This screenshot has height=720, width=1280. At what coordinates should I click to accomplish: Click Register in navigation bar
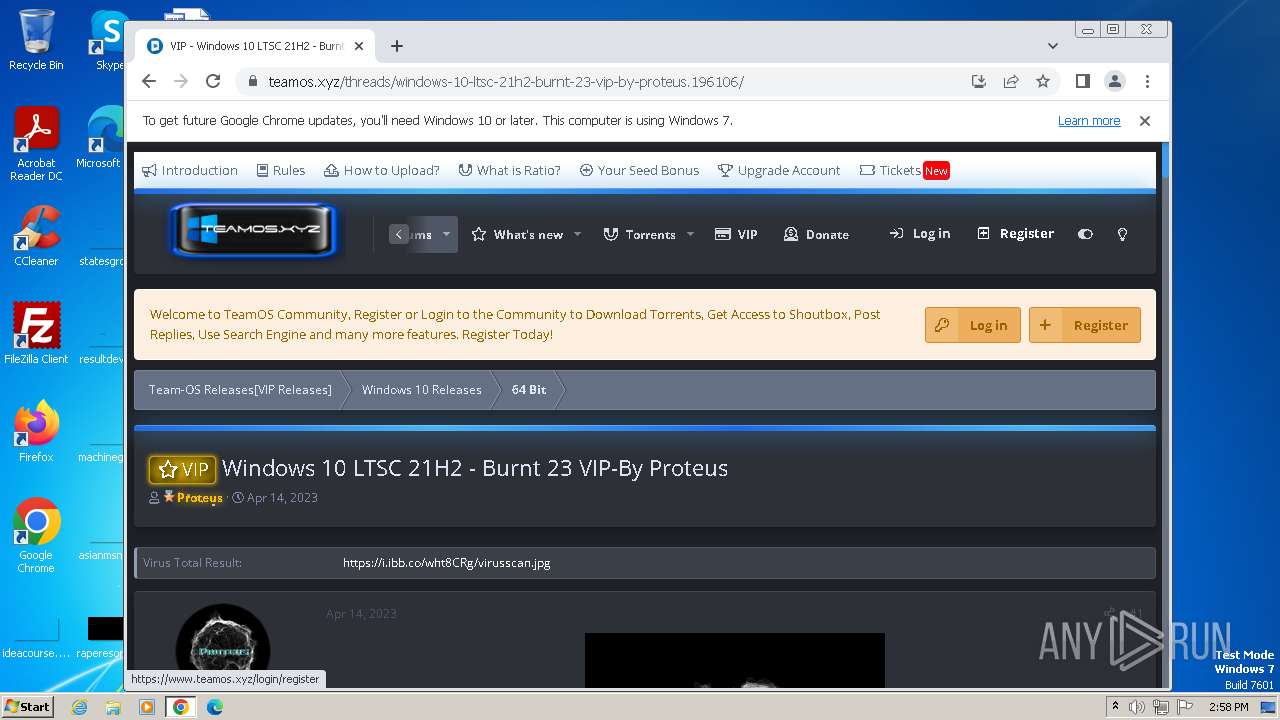(1015, 233)
